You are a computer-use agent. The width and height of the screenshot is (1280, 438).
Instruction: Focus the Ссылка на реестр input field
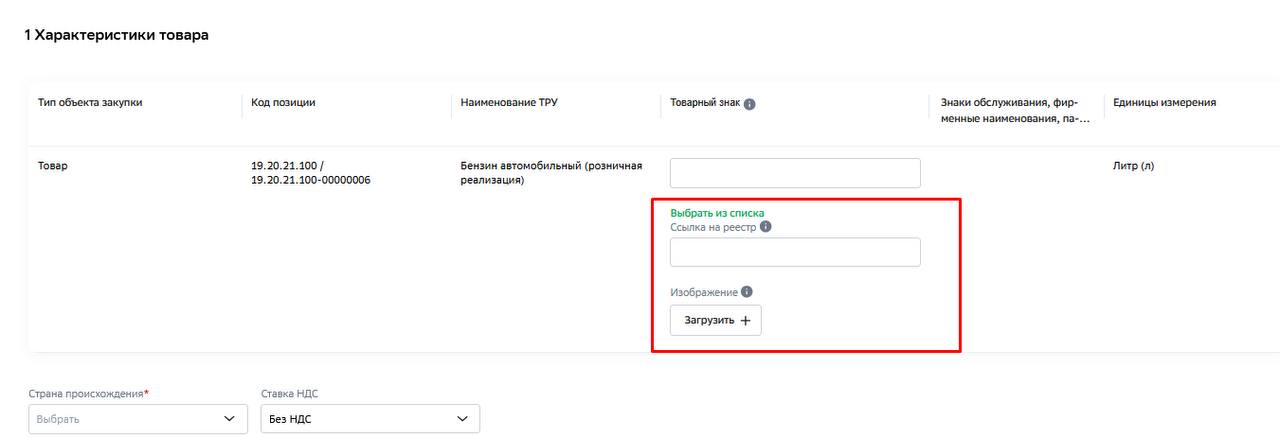pos(795,252)
